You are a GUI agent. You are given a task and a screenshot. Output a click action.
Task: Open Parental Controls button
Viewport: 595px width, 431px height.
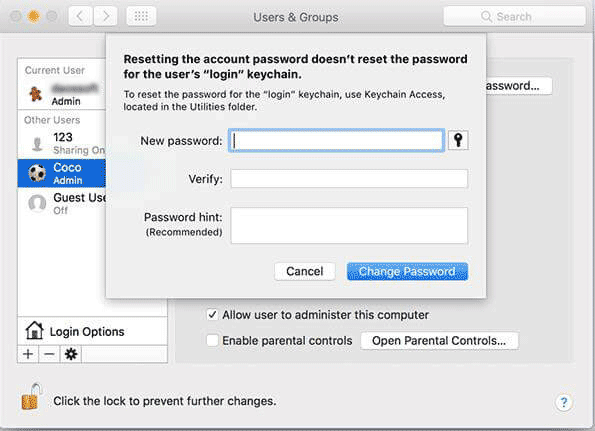[439, 341]
